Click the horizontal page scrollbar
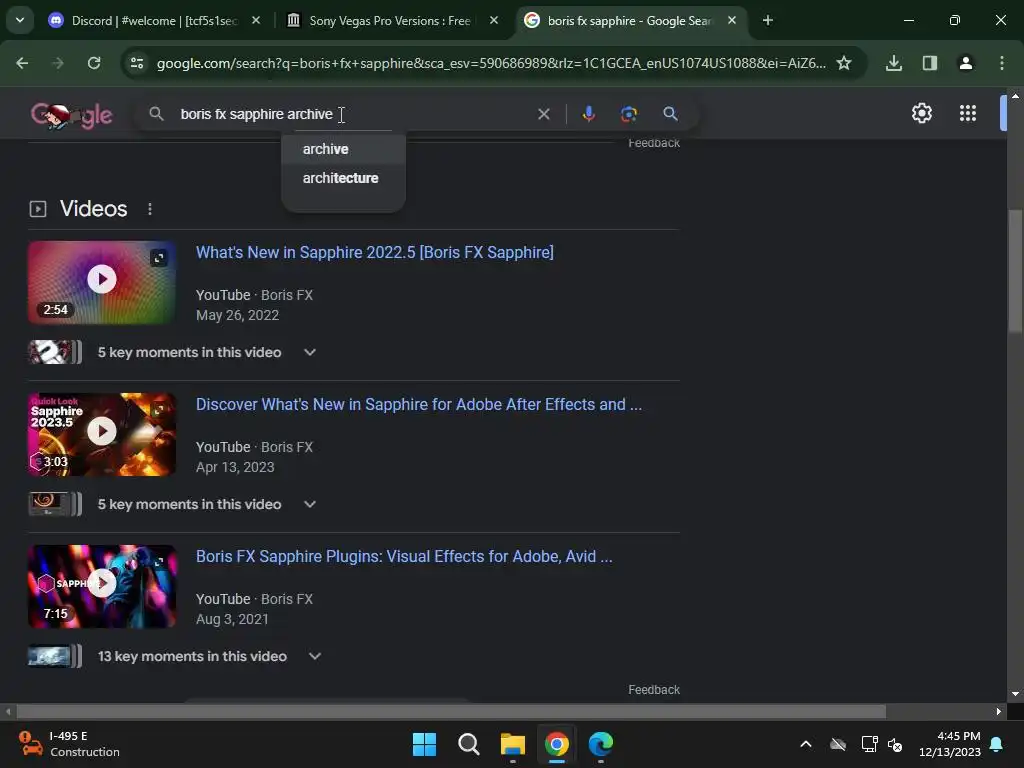 point(451,711)
